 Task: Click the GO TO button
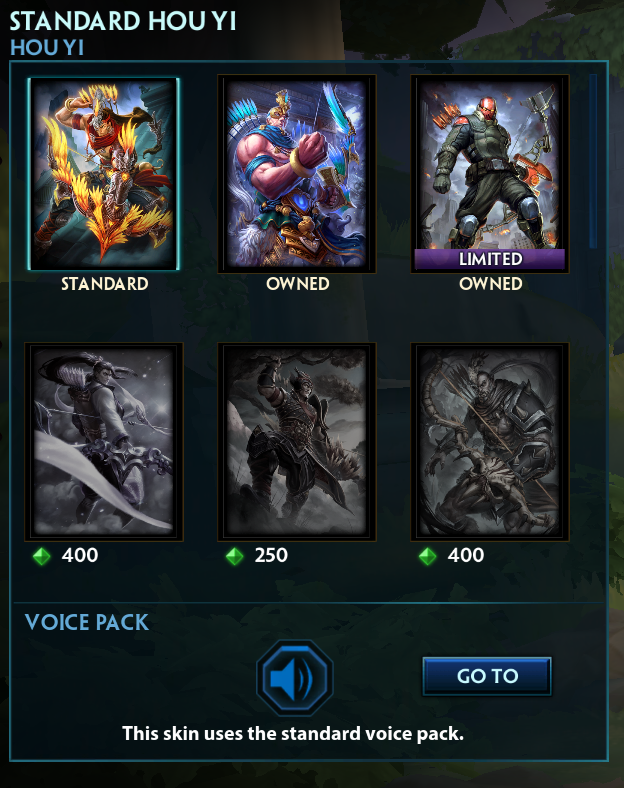coord(487,676)
